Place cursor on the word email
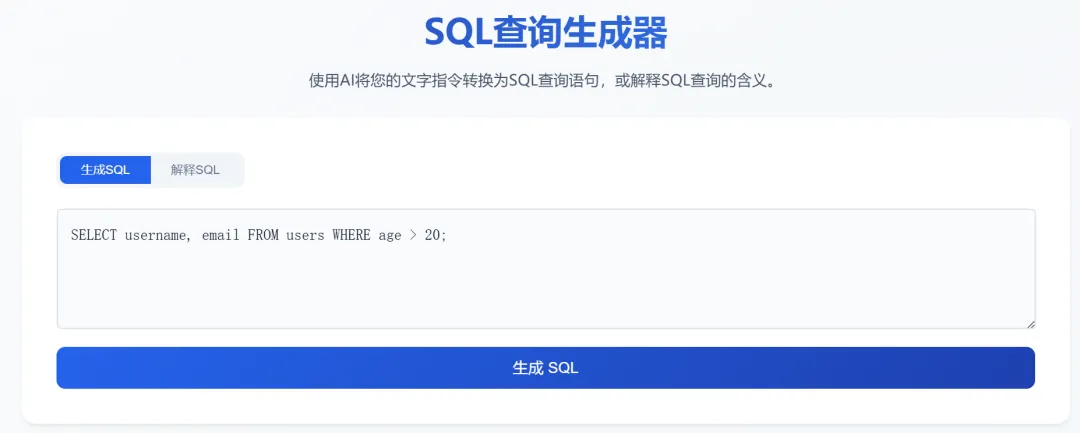 [x=220, y=236]
